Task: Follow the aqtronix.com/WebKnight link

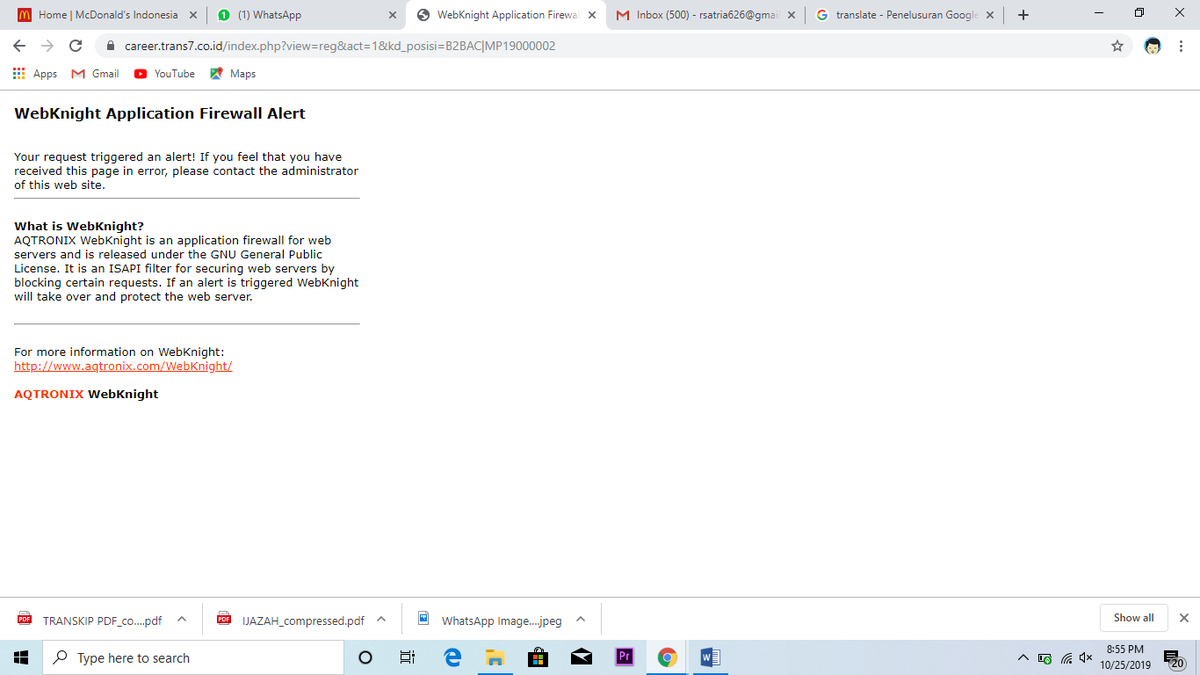Action: point(123,366)
